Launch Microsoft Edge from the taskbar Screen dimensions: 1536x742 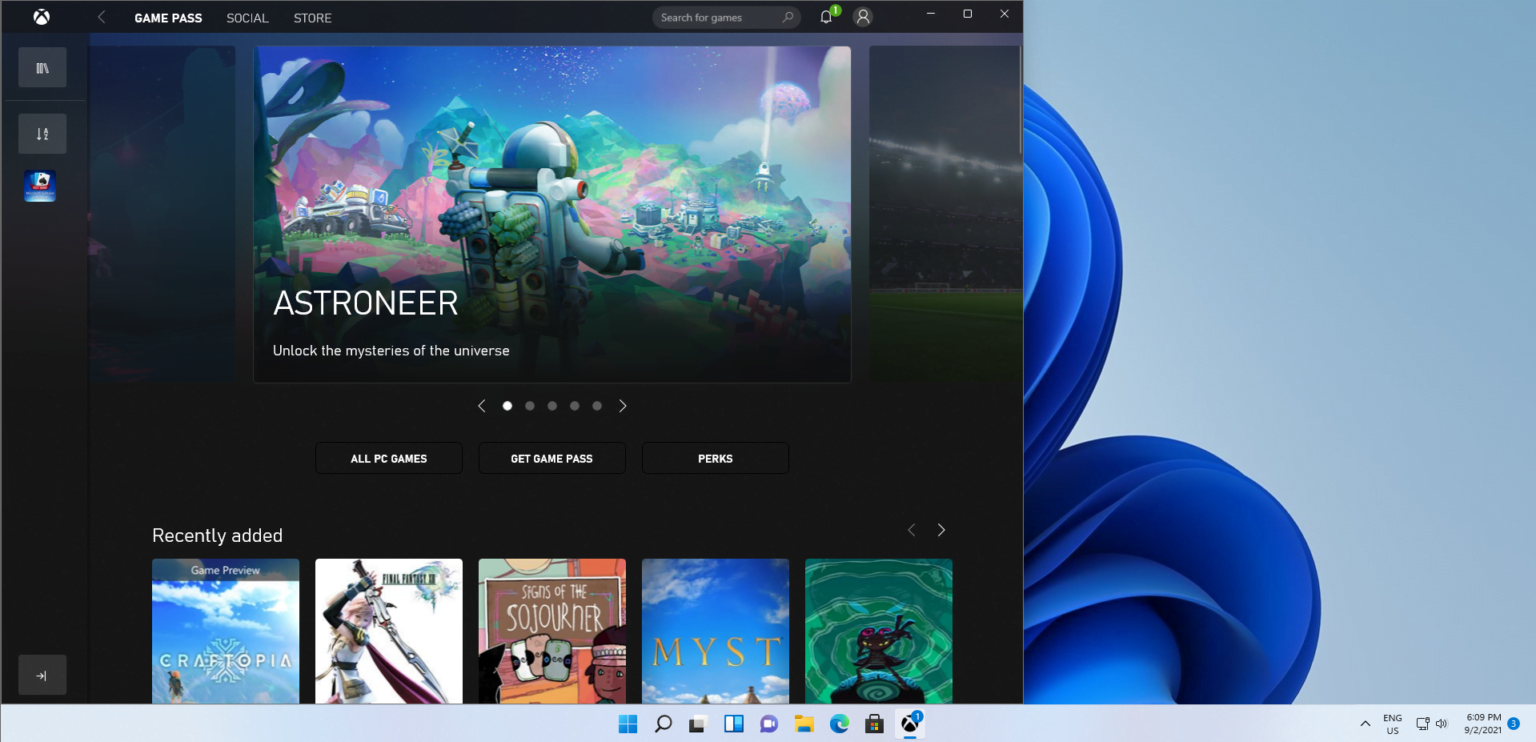tap(838, 723)
